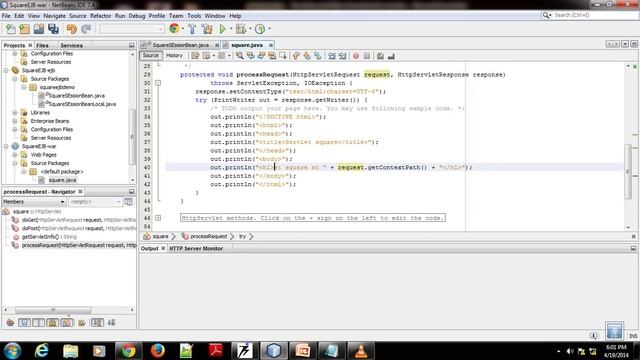The image size is (640, 360).
Task: Expand the Libraries node
Action: (x=15, y=113)
